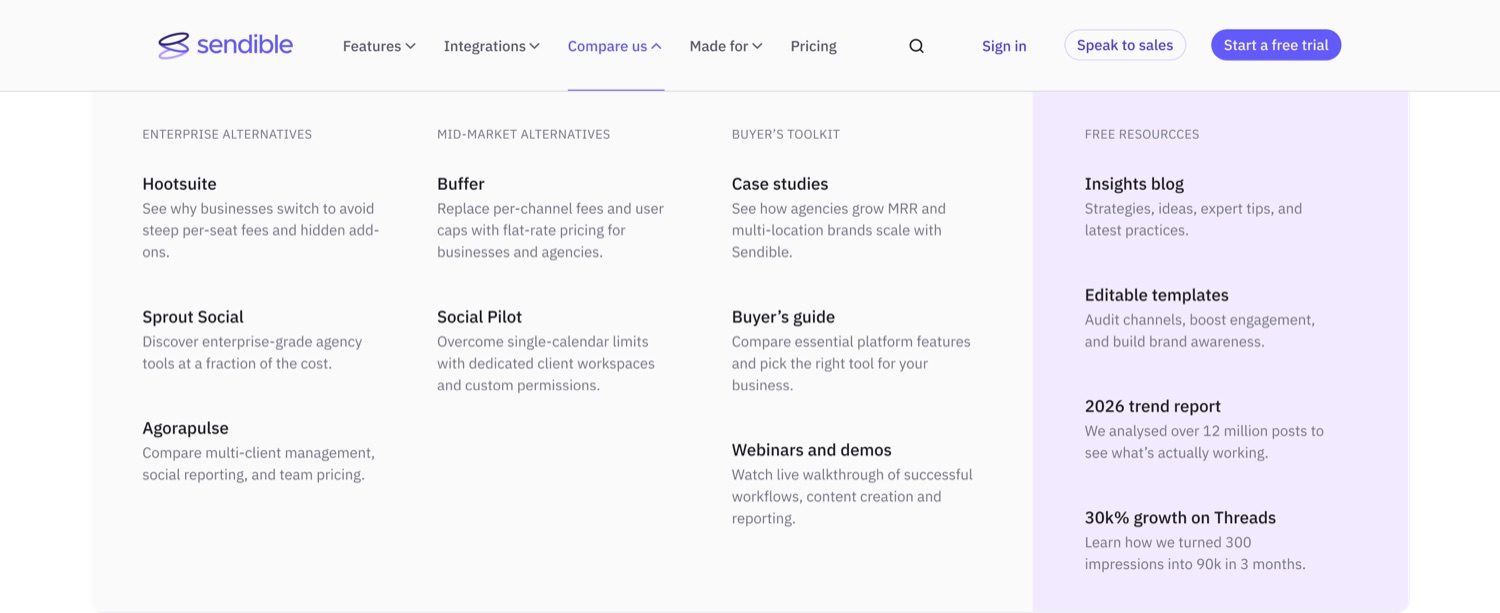Click "Strategies, ideas, expert tips" description

pos(1193,219)
